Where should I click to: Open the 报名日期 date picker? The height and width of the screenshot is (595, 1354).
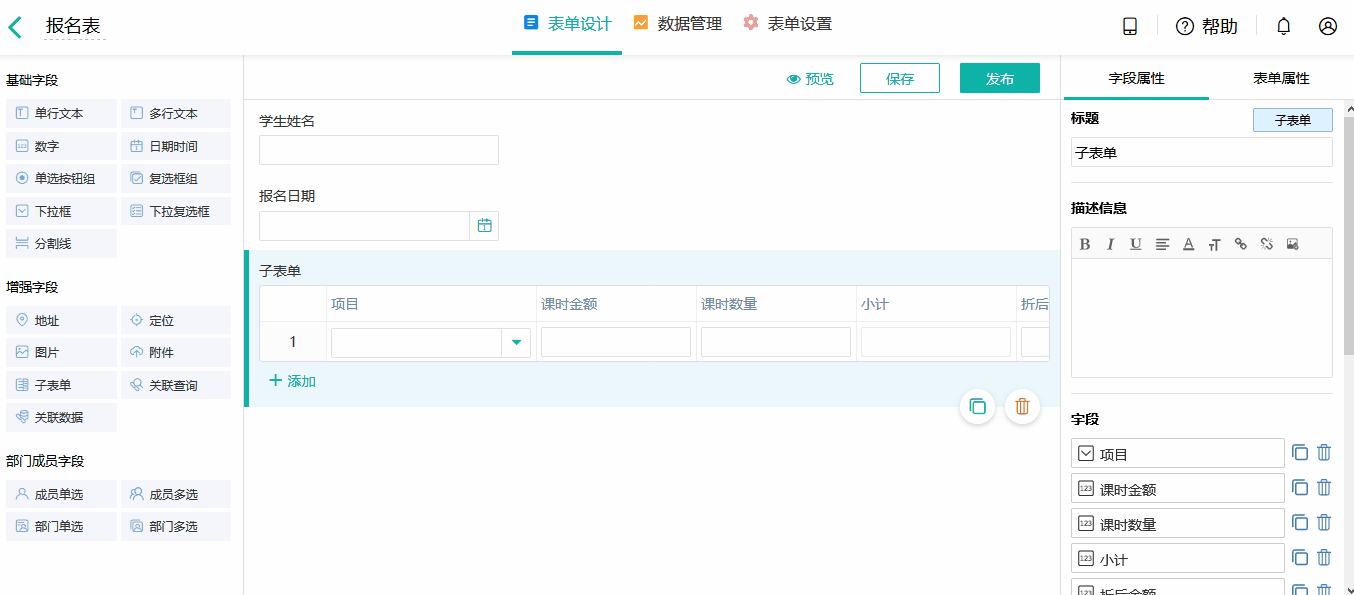coord(484,225)
